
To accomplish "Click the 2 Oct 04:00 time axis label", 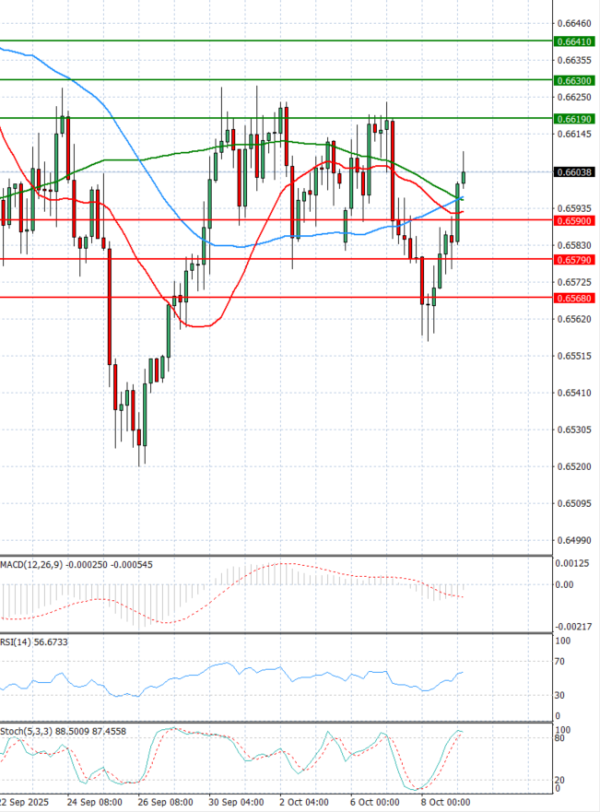I will click(303, 802).
